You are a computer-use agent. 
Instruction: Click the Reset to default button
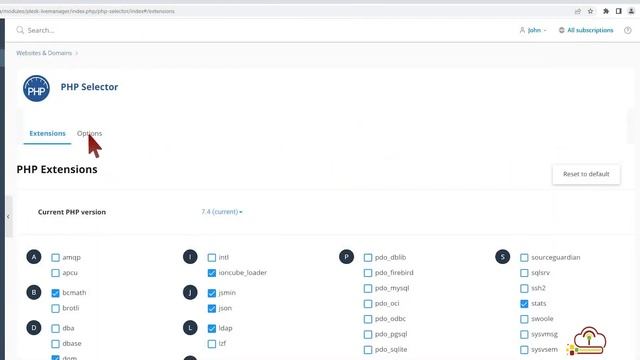(x=586, y=174)
